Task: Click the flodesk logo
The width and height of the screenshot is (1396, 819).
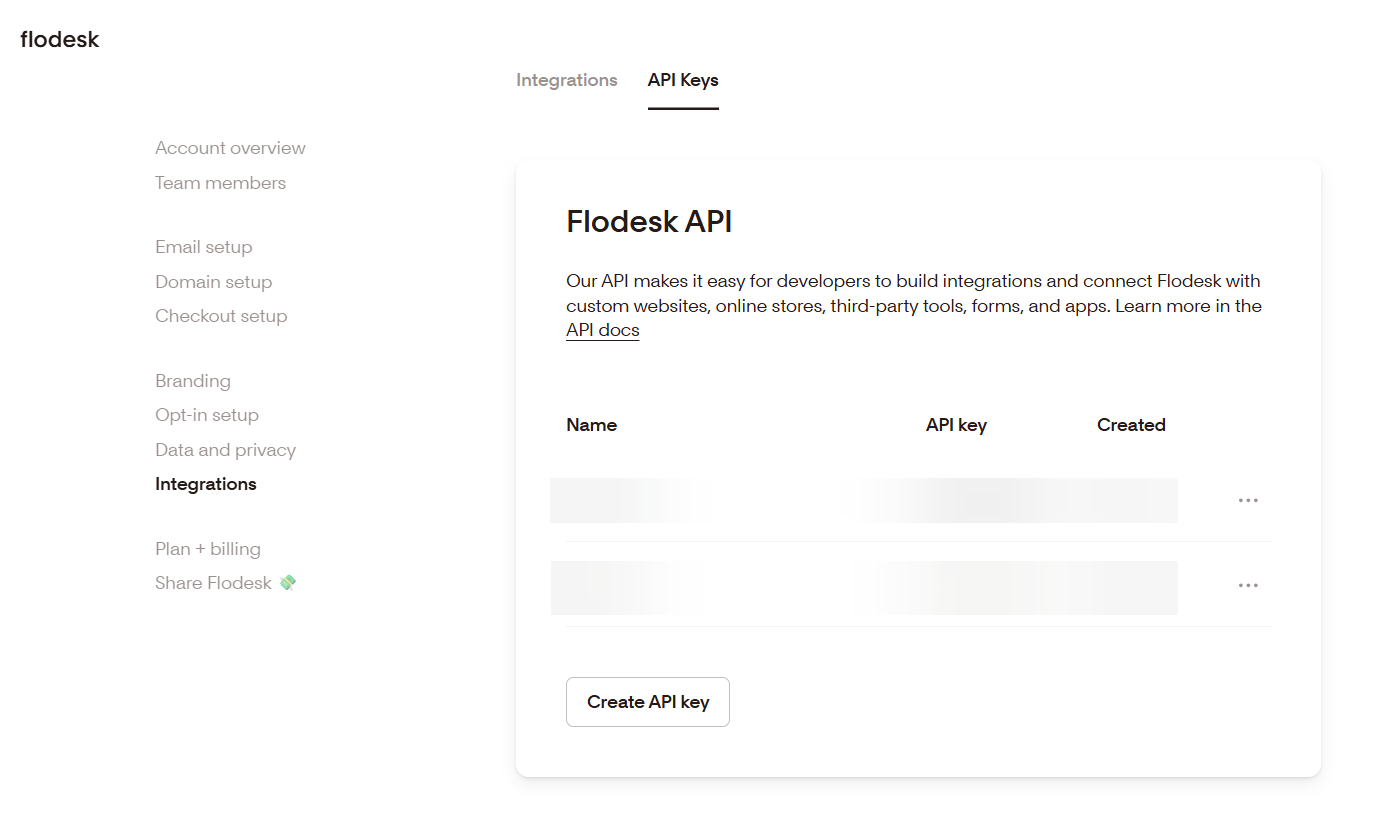Action: 60,40
